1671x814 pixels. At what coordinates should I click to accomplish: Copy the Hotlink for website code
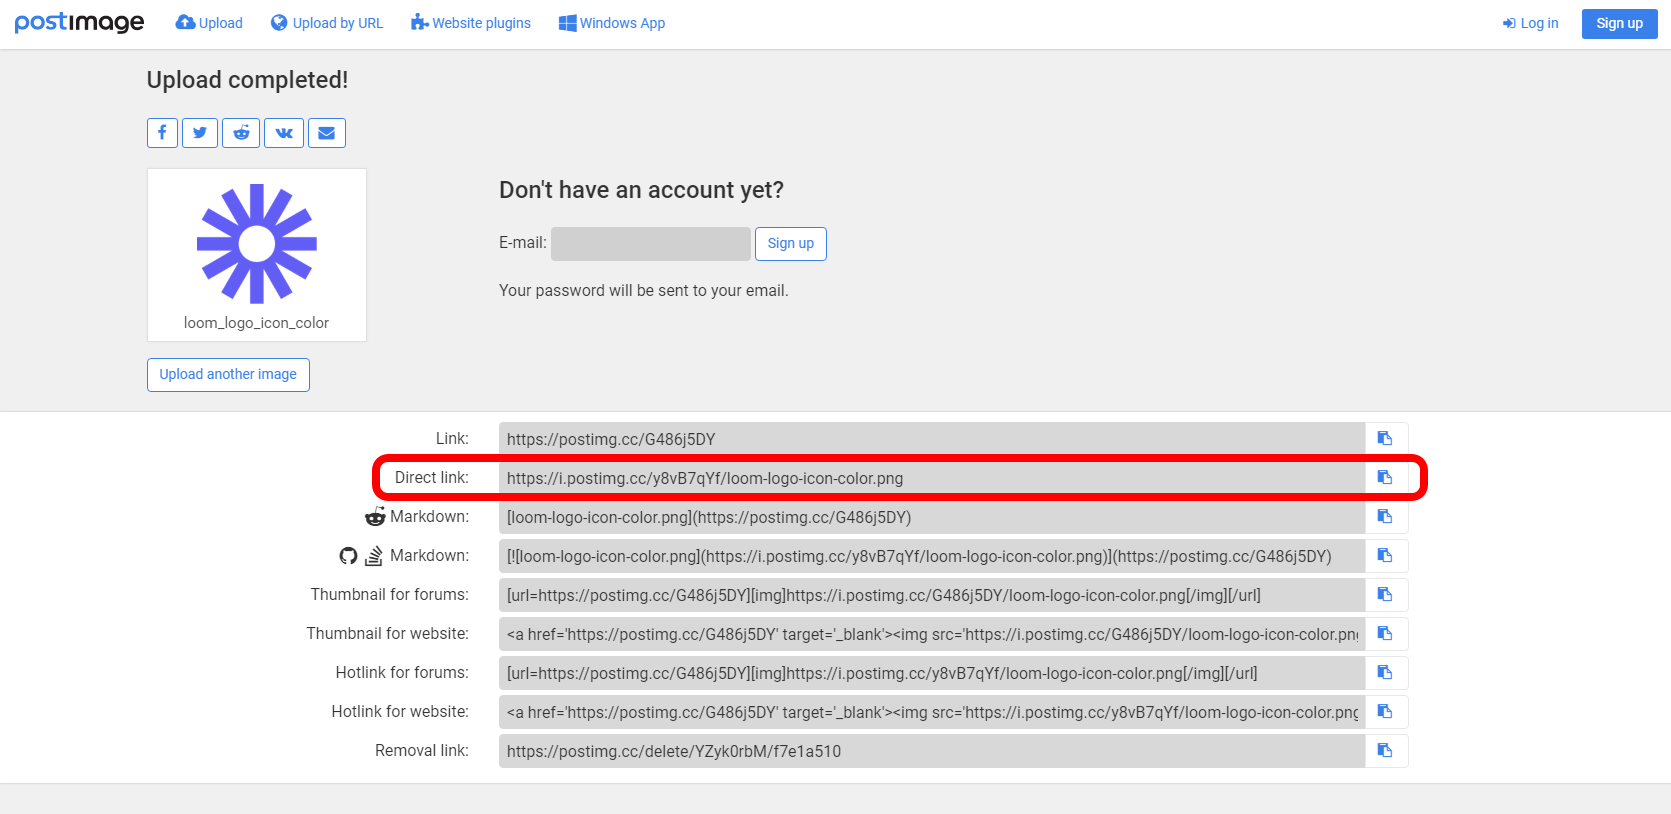tap(1385, 712)
